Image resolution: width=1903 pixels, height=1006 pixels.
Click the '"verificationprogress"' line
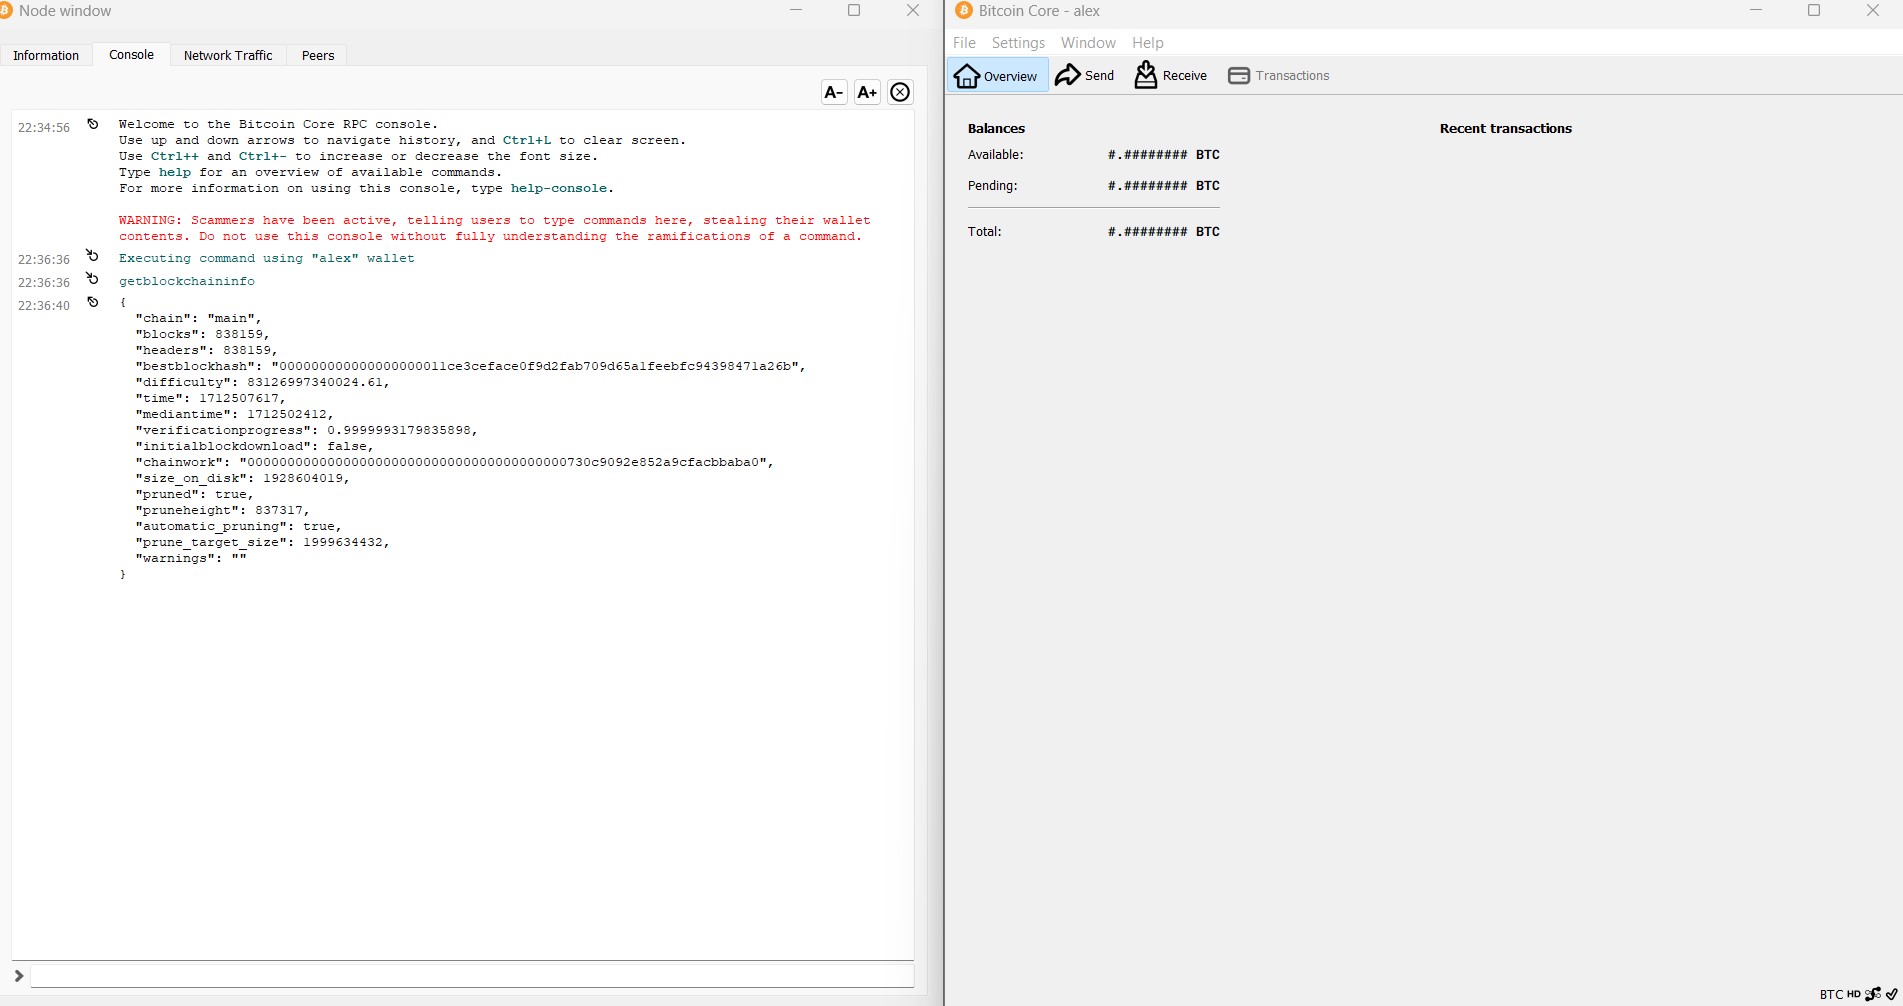[x=307, y=430]
